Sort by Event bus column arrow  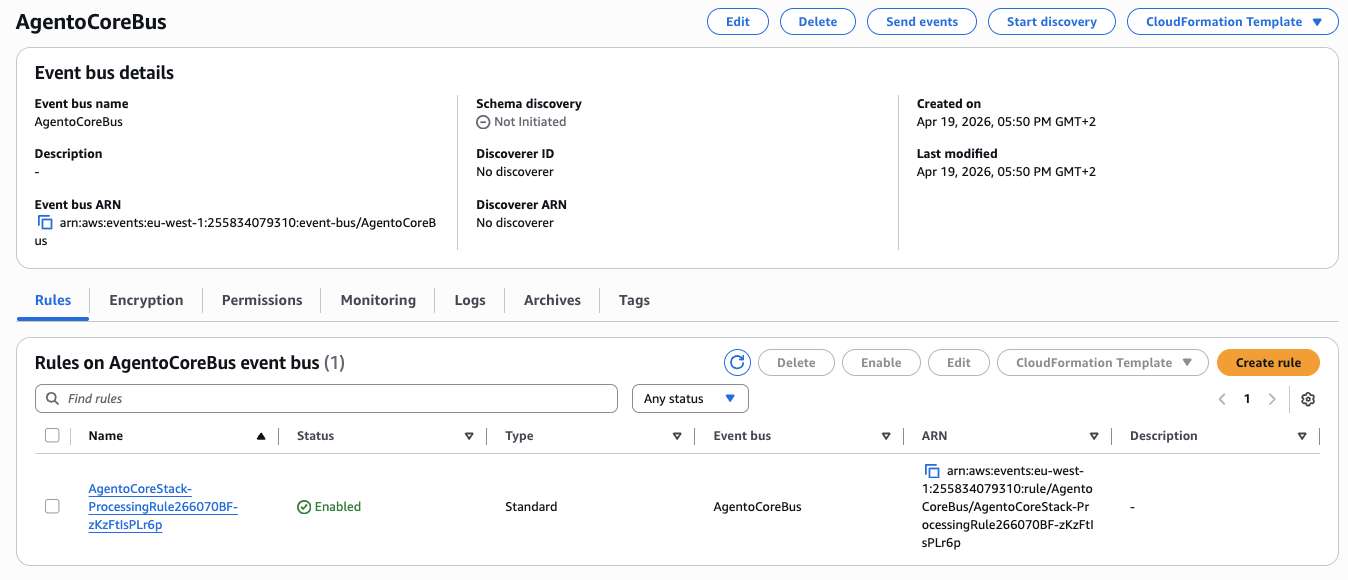(886, 436)
